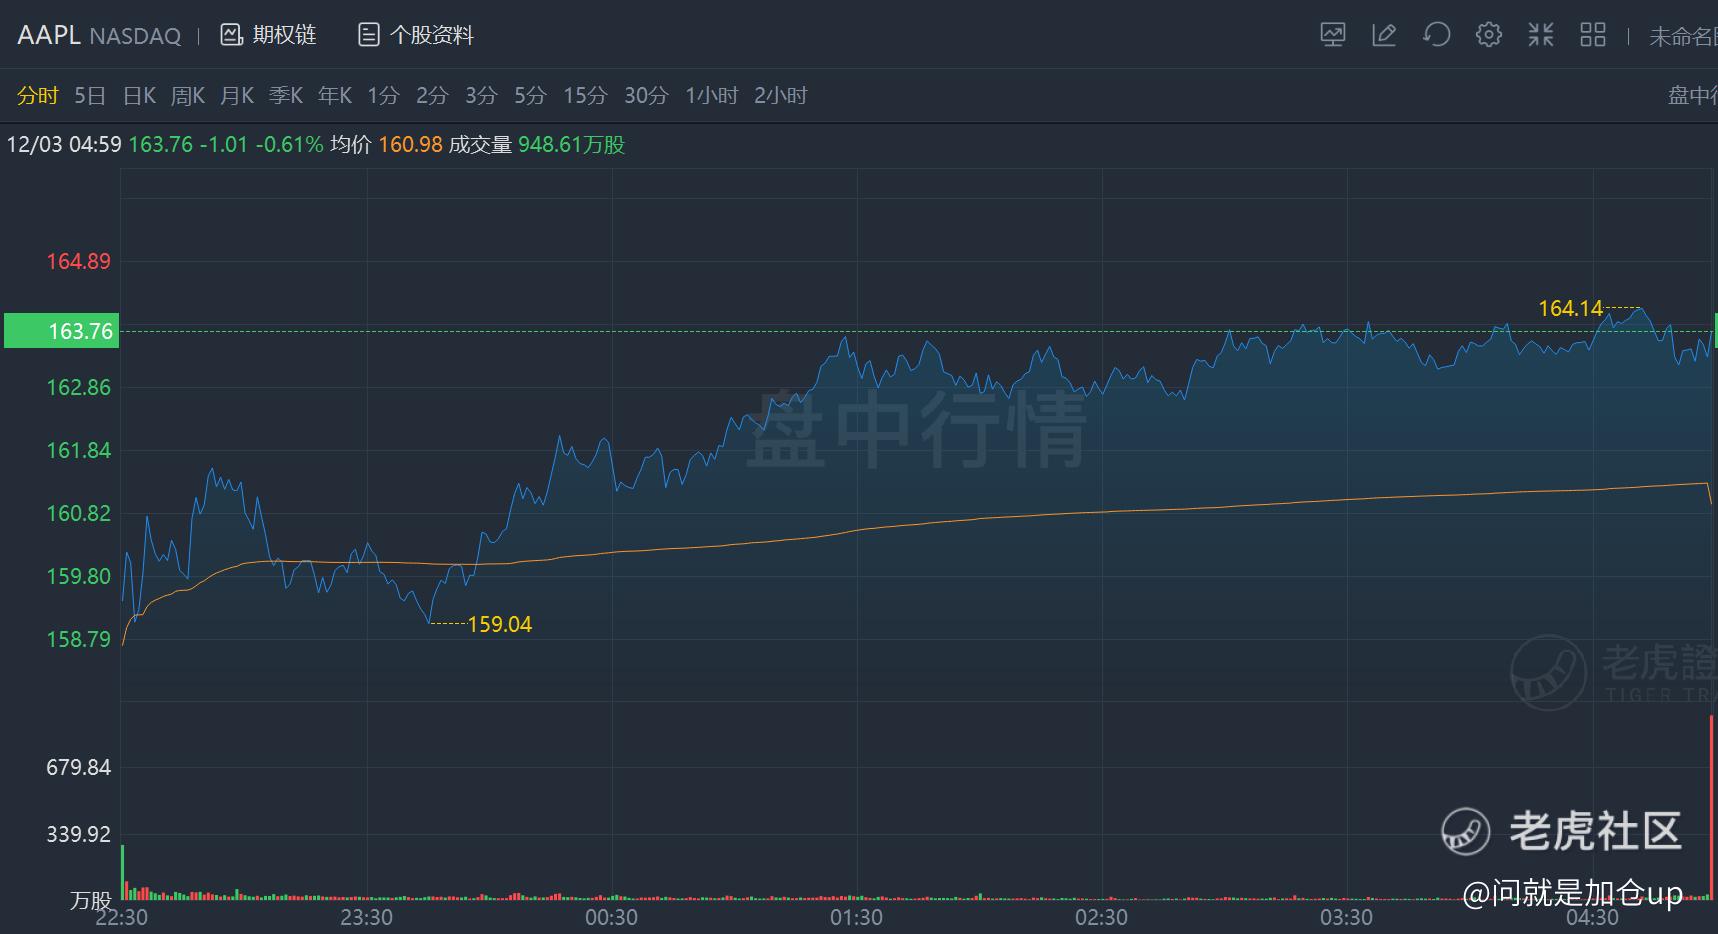Choose the 1小时 interval tab

click(711, 95)
